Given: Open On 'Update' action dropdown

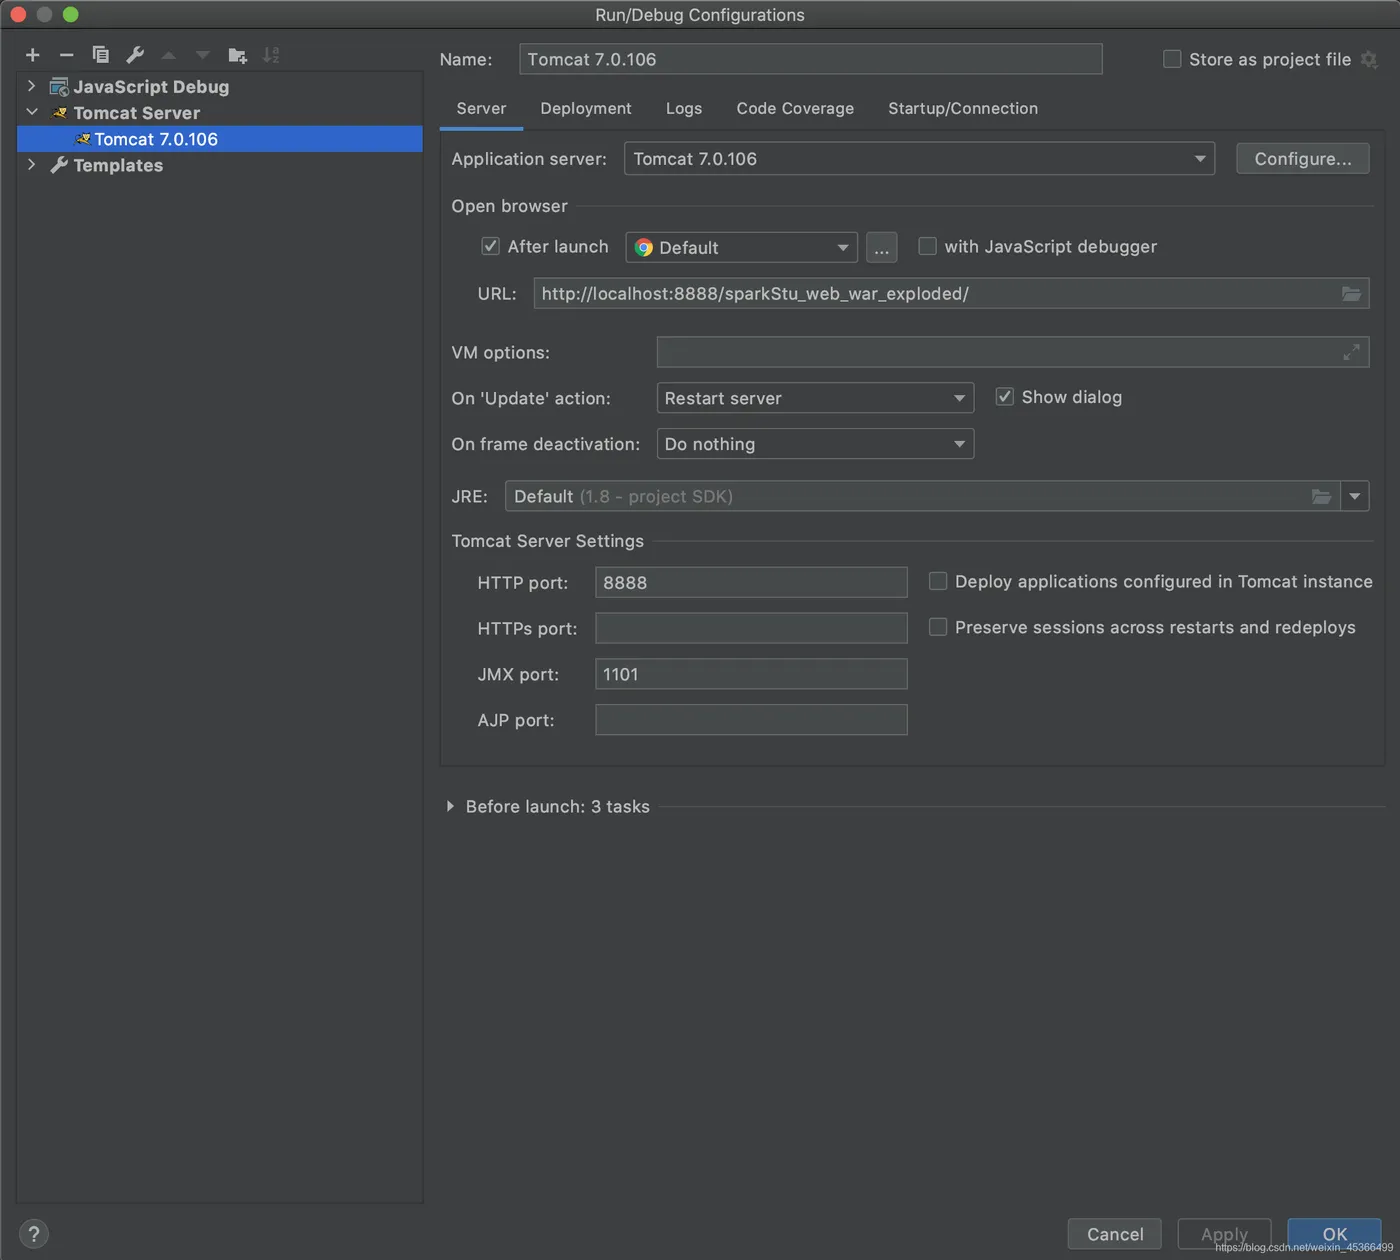Looking at the screenshot, I should [x=815, y=398].
